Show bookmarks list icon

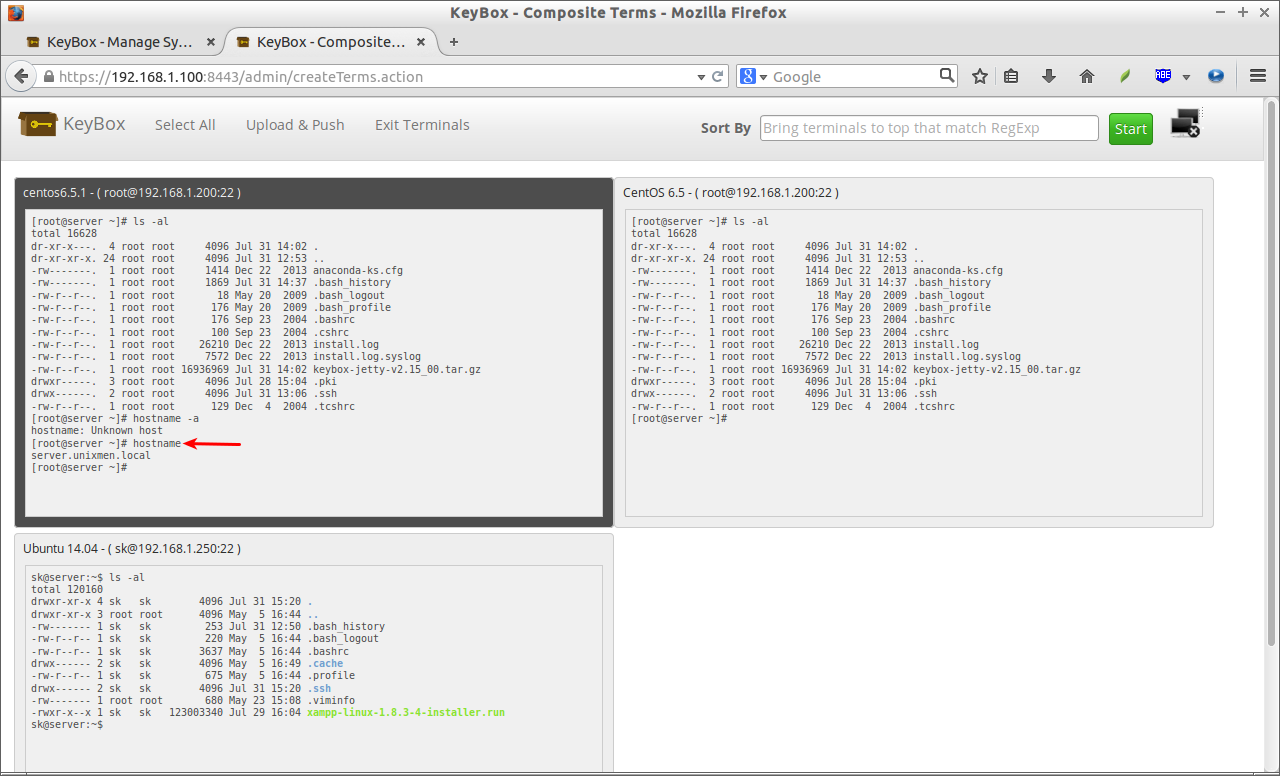[1011, 76]
